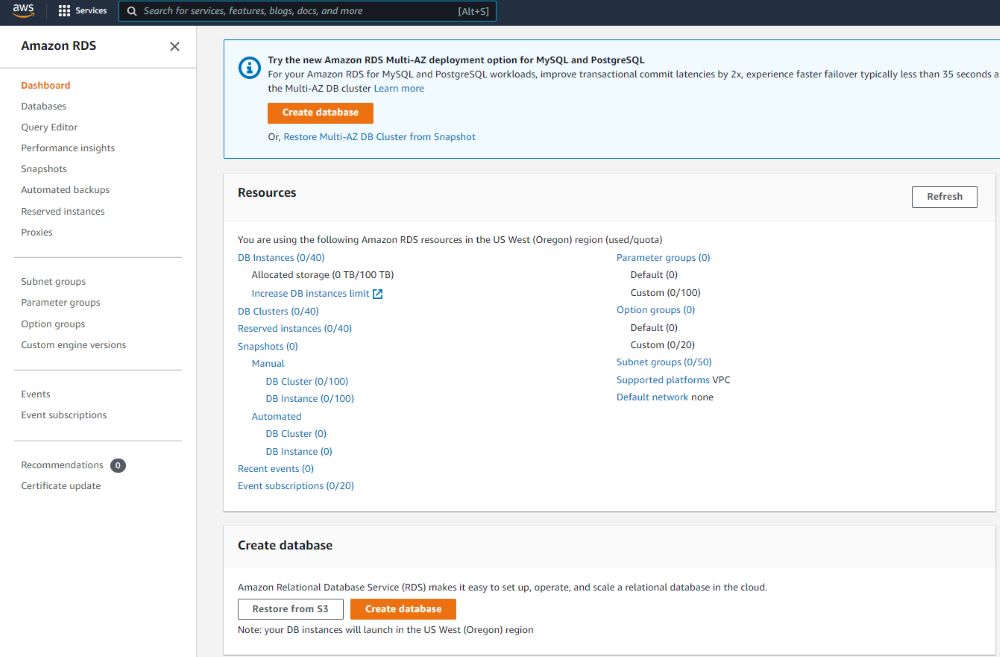The image size is (1000, 657).
Task: Open Query Editor in the sidebar
Action: (x=49, y=128)
